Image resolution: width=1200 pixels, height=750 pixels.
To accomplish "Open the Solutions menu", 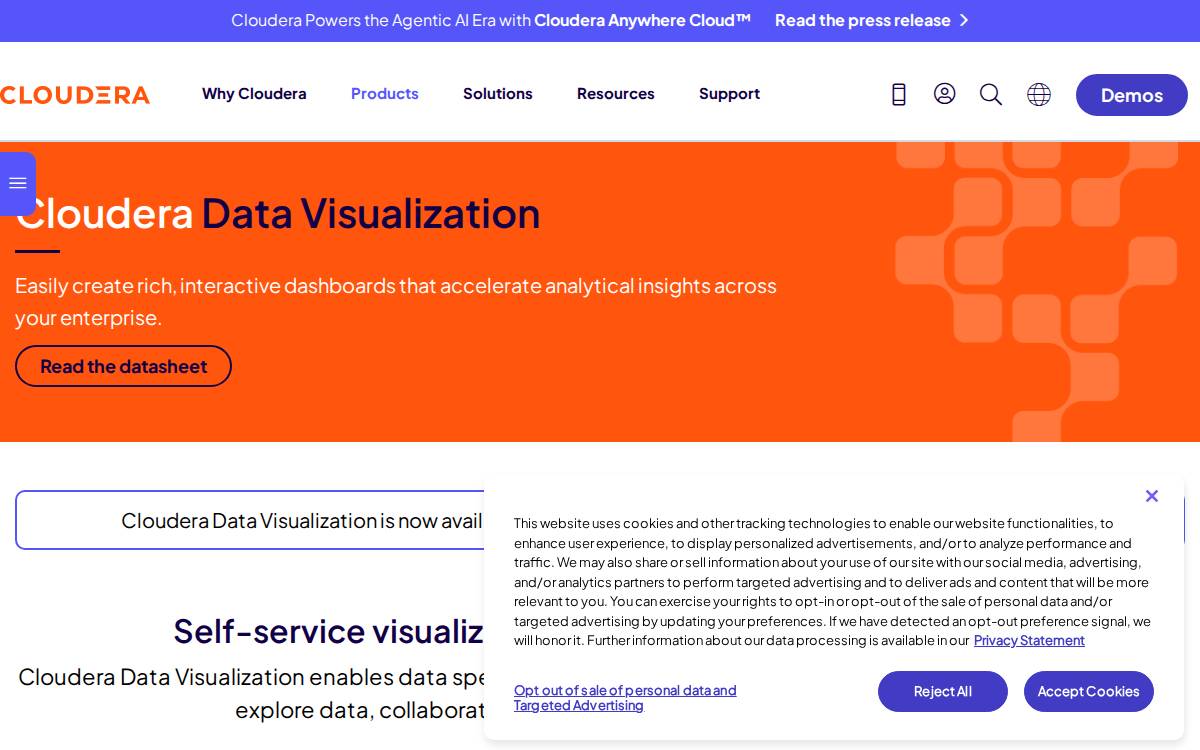I will tap(498, 94).
